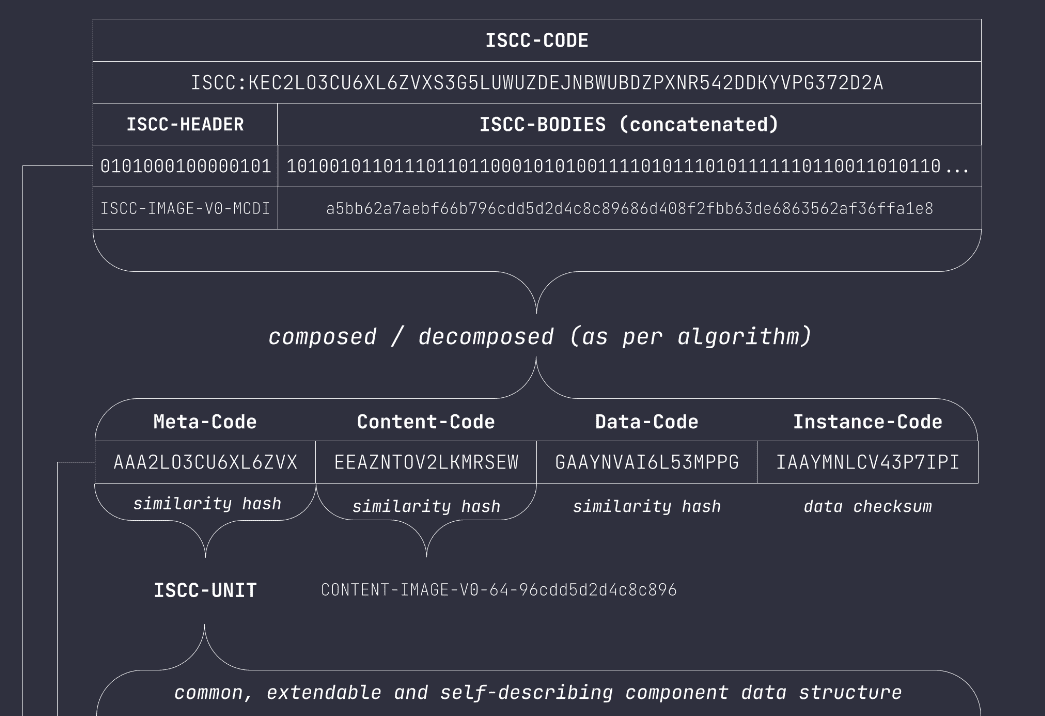
Task: Select the Instance-Code value IAAYMNLCV43P7IPI
Action: click(867, 462)
